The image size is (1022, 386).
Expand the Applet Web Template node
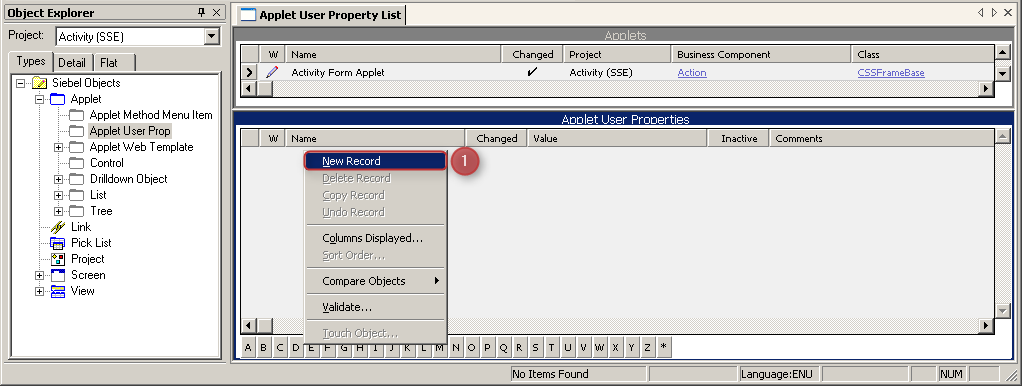59,147
